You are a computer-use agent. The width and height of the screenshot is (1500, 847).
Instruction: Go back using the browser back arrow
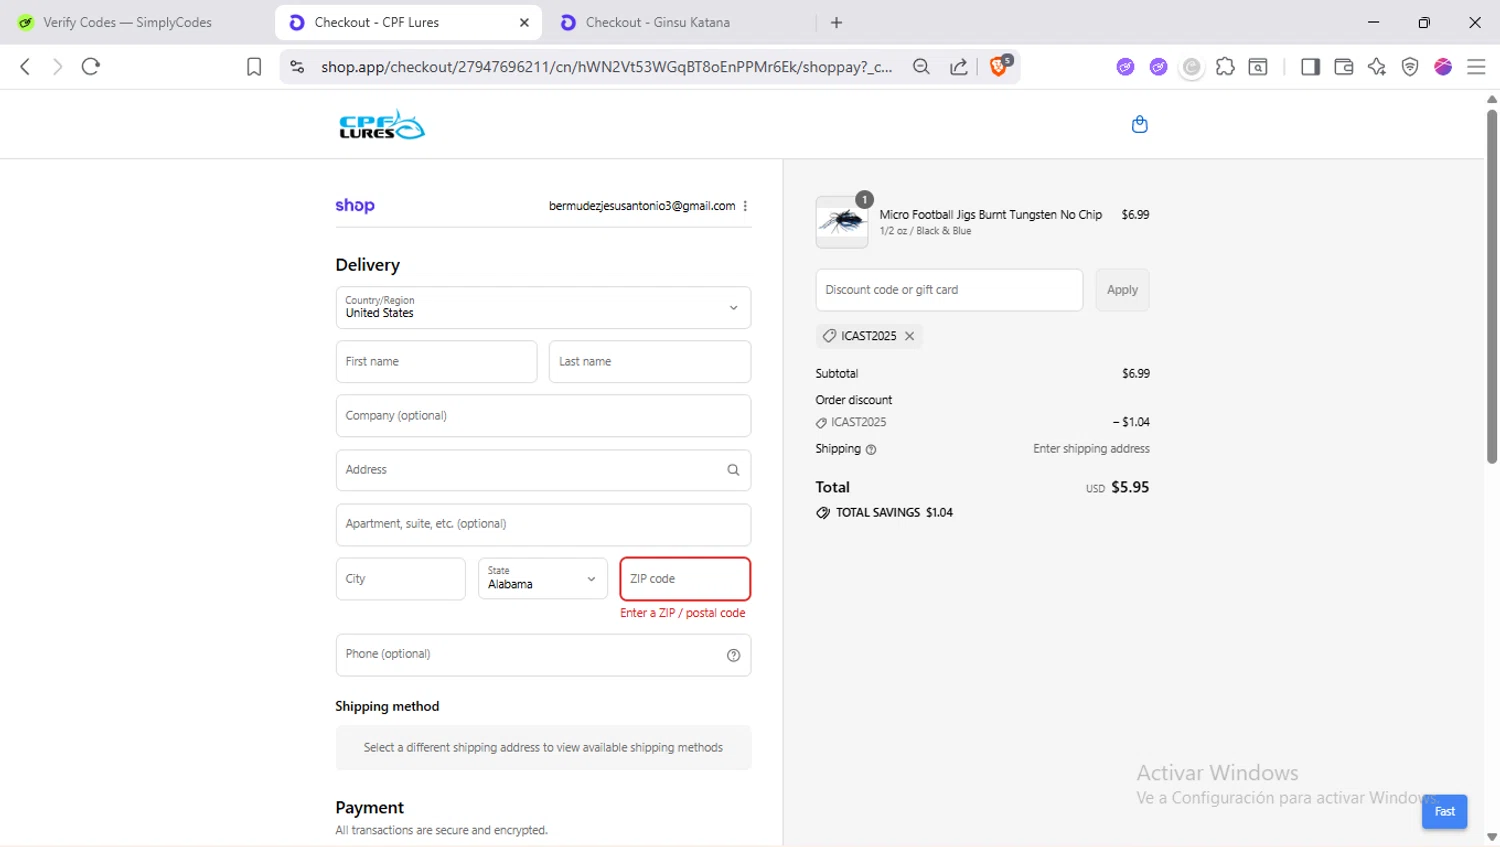pyautogui.click(x=25, y=67)
